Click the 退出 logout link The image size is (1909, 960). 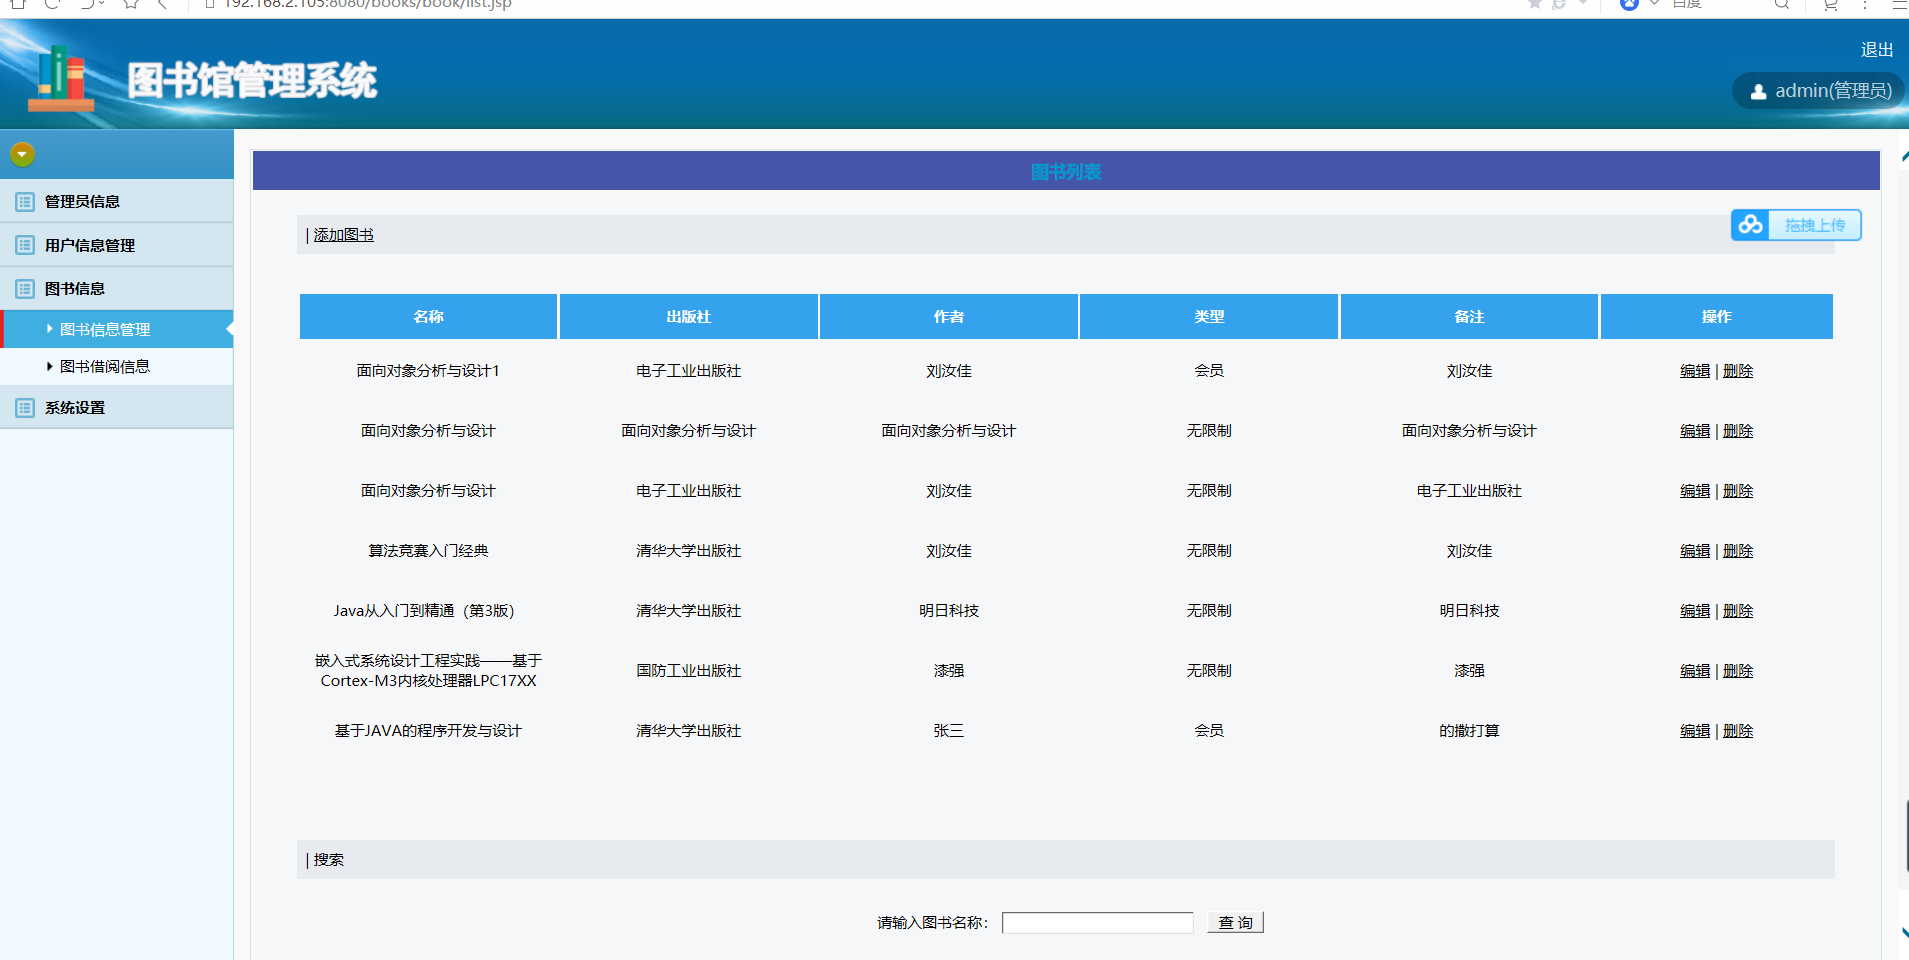click(1876, 50)
